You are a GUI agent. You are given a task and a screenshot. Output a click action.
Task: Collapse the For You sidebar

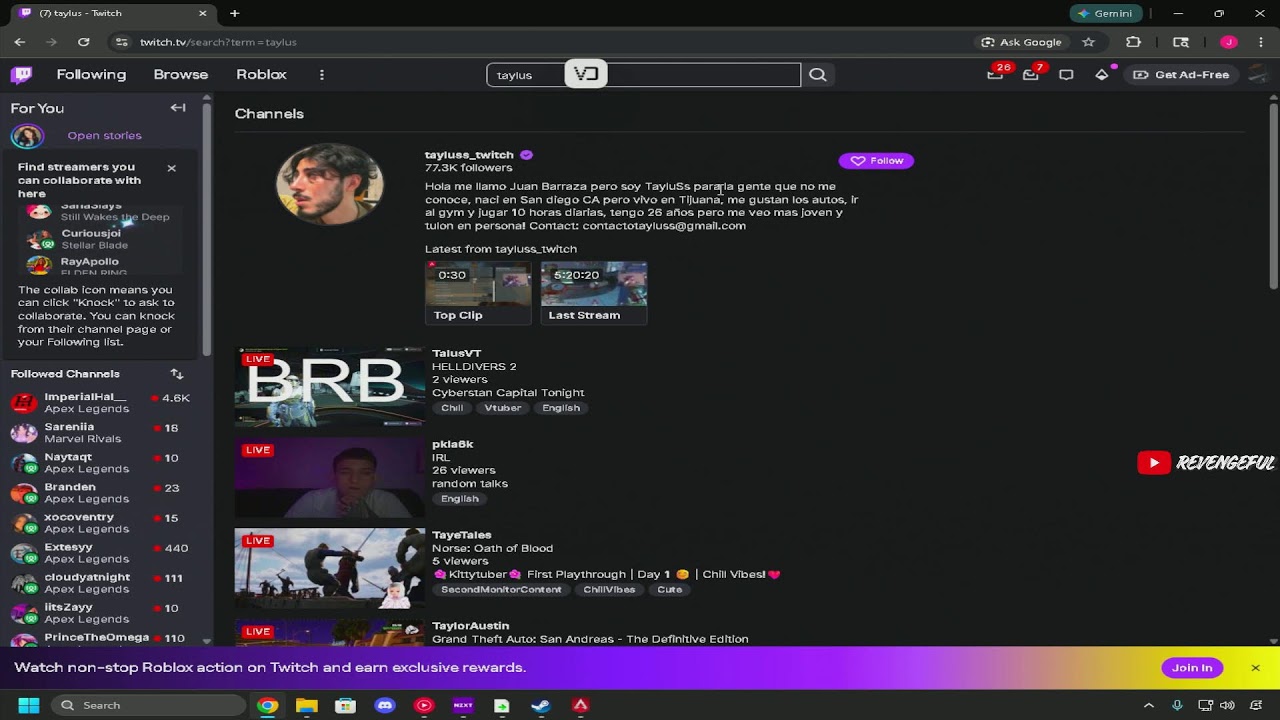tap(178, 108)
